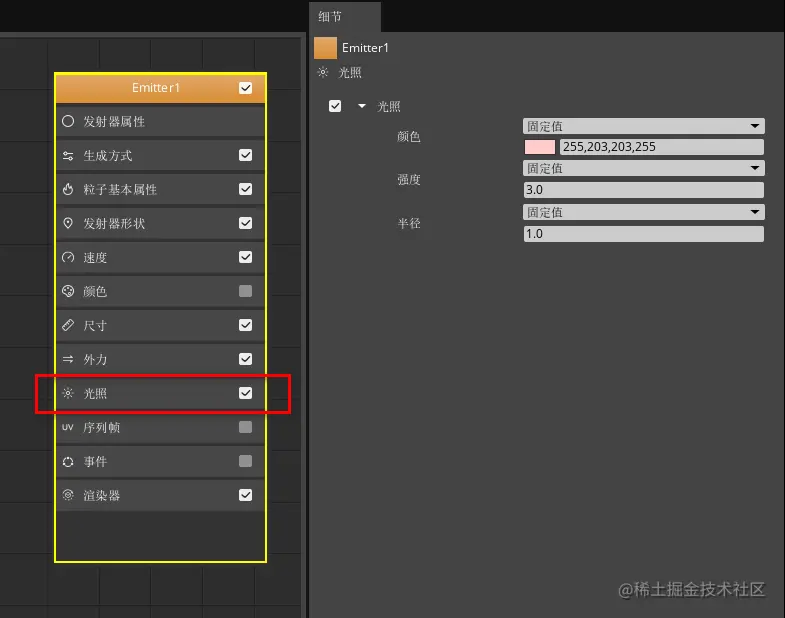Click the 颜色 palette icon
This screenshot has width=785, height=618.
click(x=68, y=291)
